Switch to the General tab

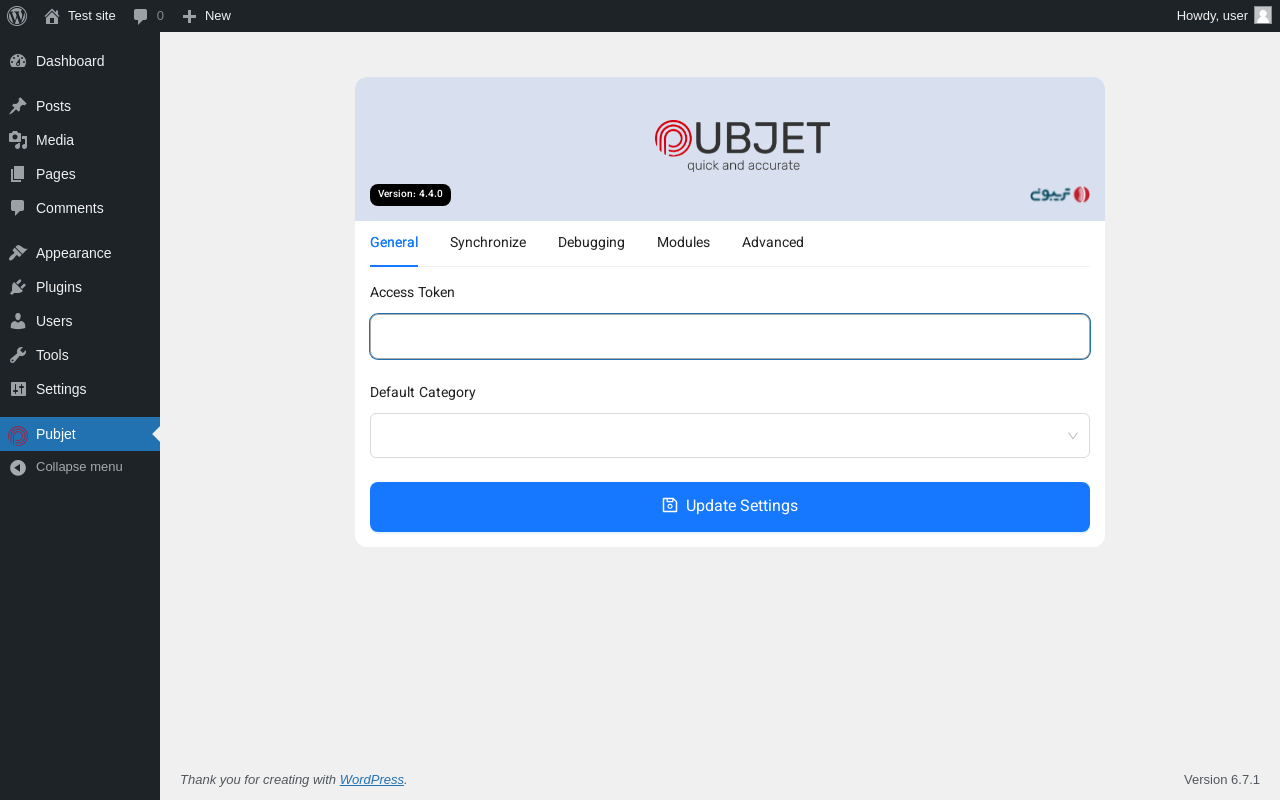pos(394,243)
